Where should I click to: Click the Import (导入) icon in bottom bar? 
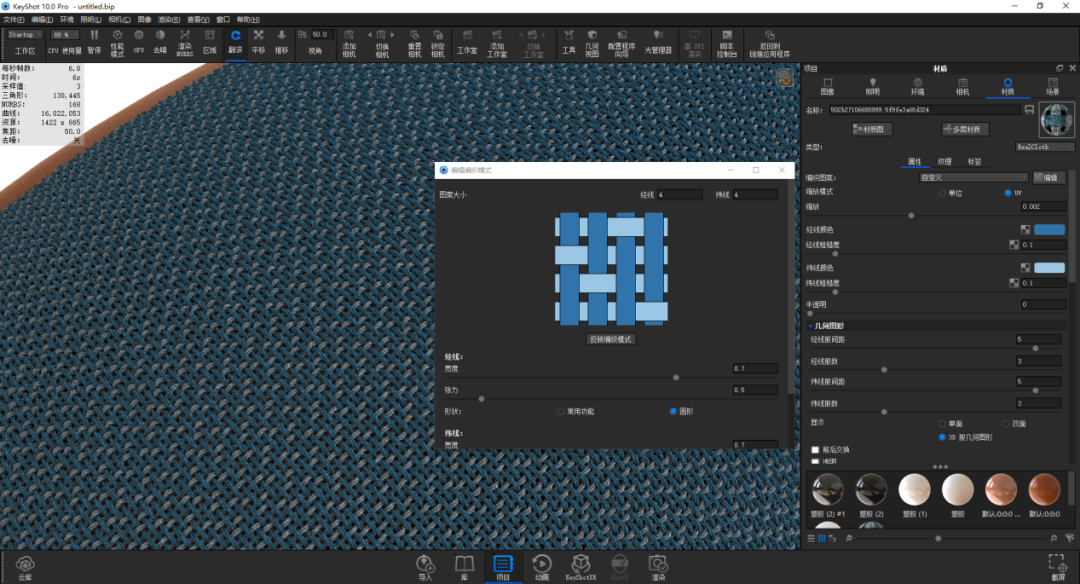tap(425, 568)
